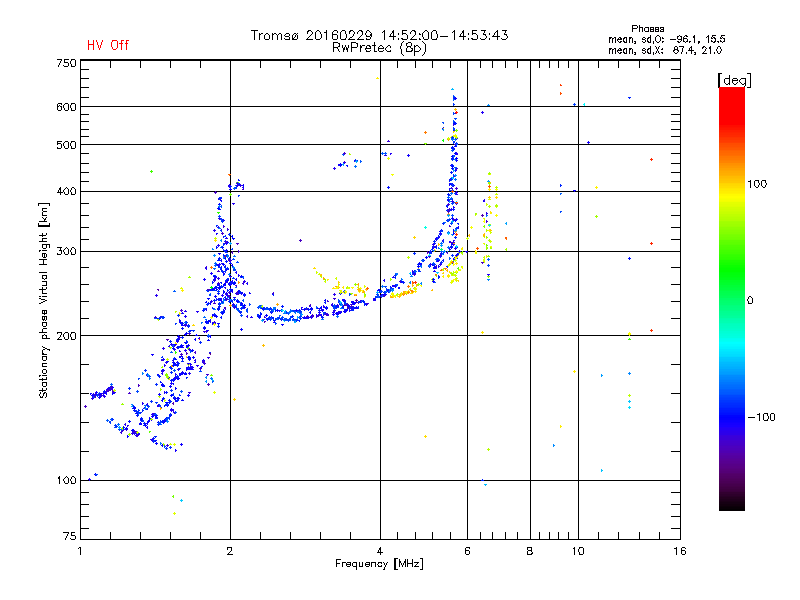Image resolution: width=800 pixels, height=600 pixels.
Task: Select the plot title 'Tromsø 20160229 14:52:00-14:53:43'
Action: (379, 35)
